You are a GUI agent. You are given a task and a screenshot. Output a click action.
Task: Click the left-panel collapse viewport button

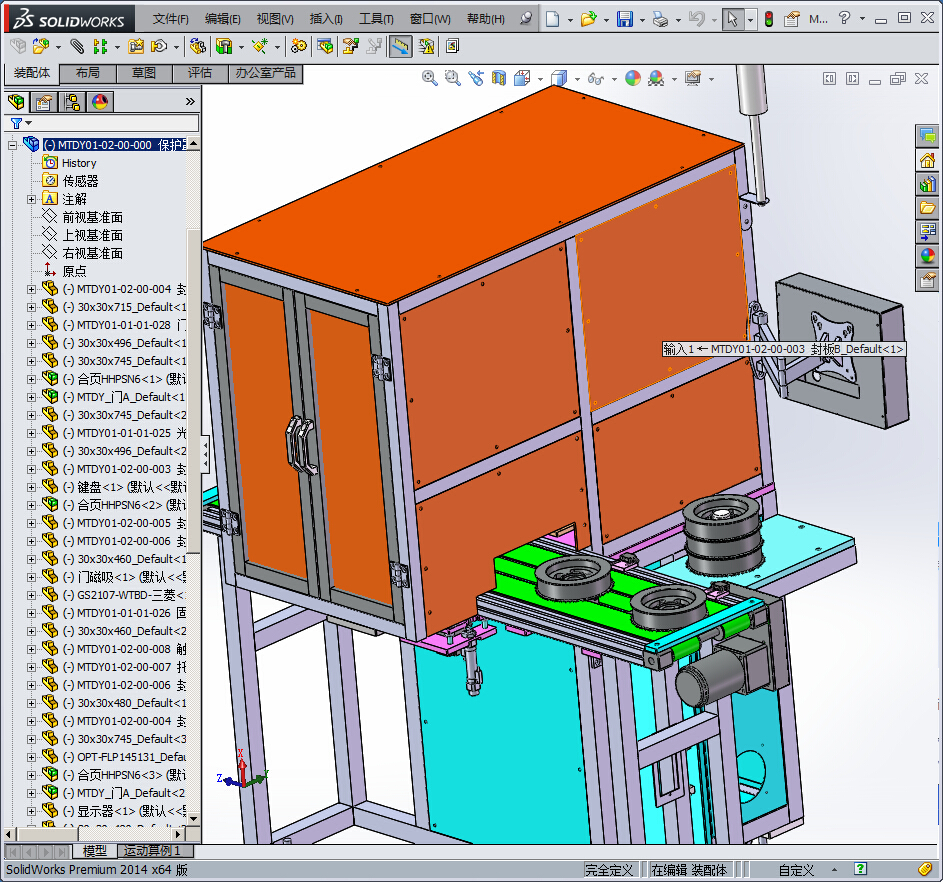(x=829, y=78)
